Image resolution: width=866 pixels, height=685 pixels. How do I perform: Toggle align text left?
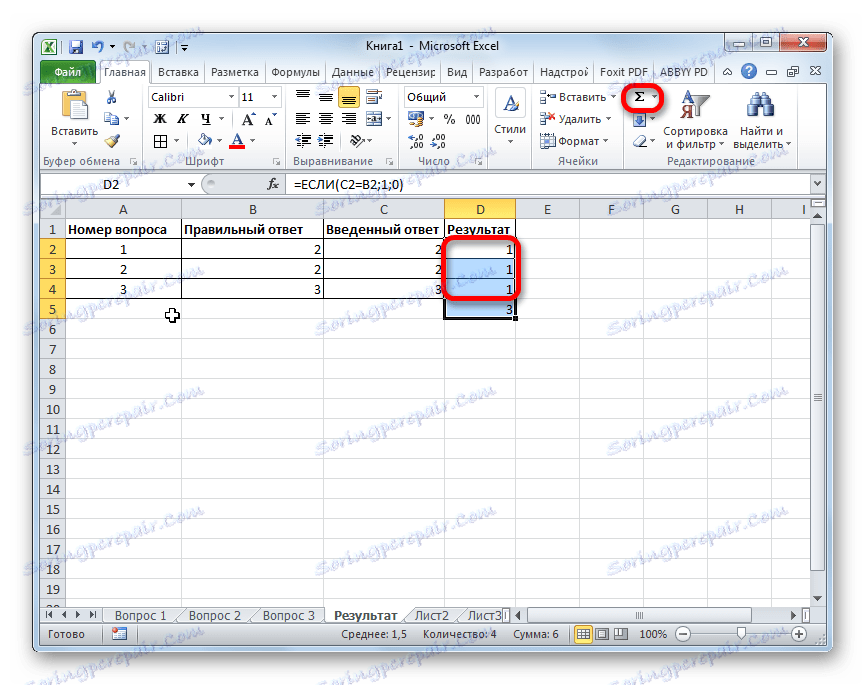tap(303, 119)
